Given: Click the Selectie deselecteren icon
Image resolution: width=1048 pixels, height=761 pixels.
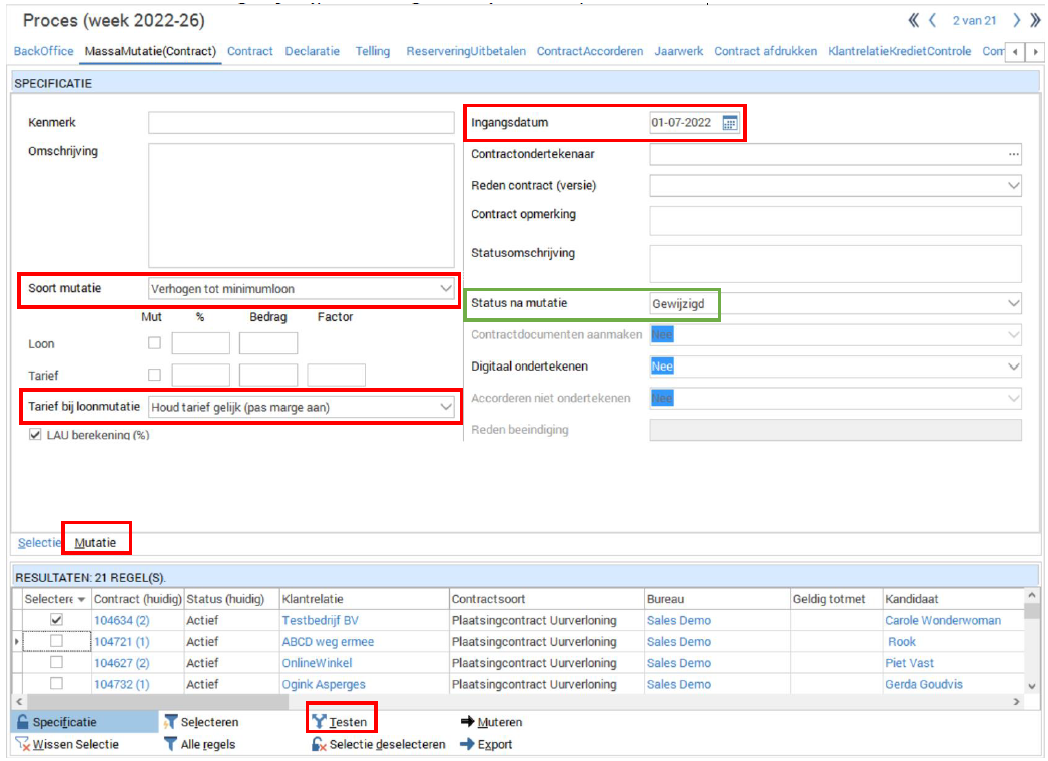Looking at the screenshot, I should coord(319,744).
